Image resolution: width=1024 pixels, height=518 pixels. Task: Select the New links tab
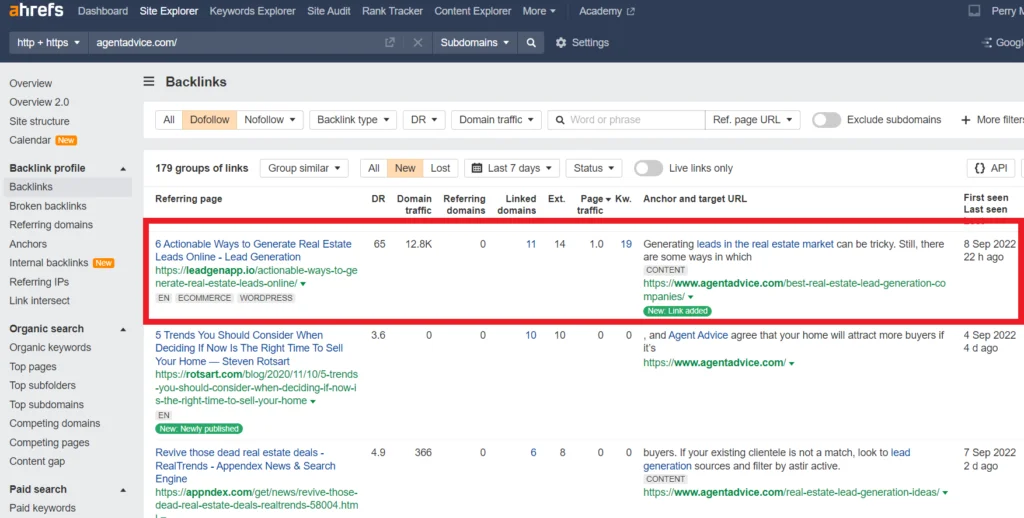[405, 168]
